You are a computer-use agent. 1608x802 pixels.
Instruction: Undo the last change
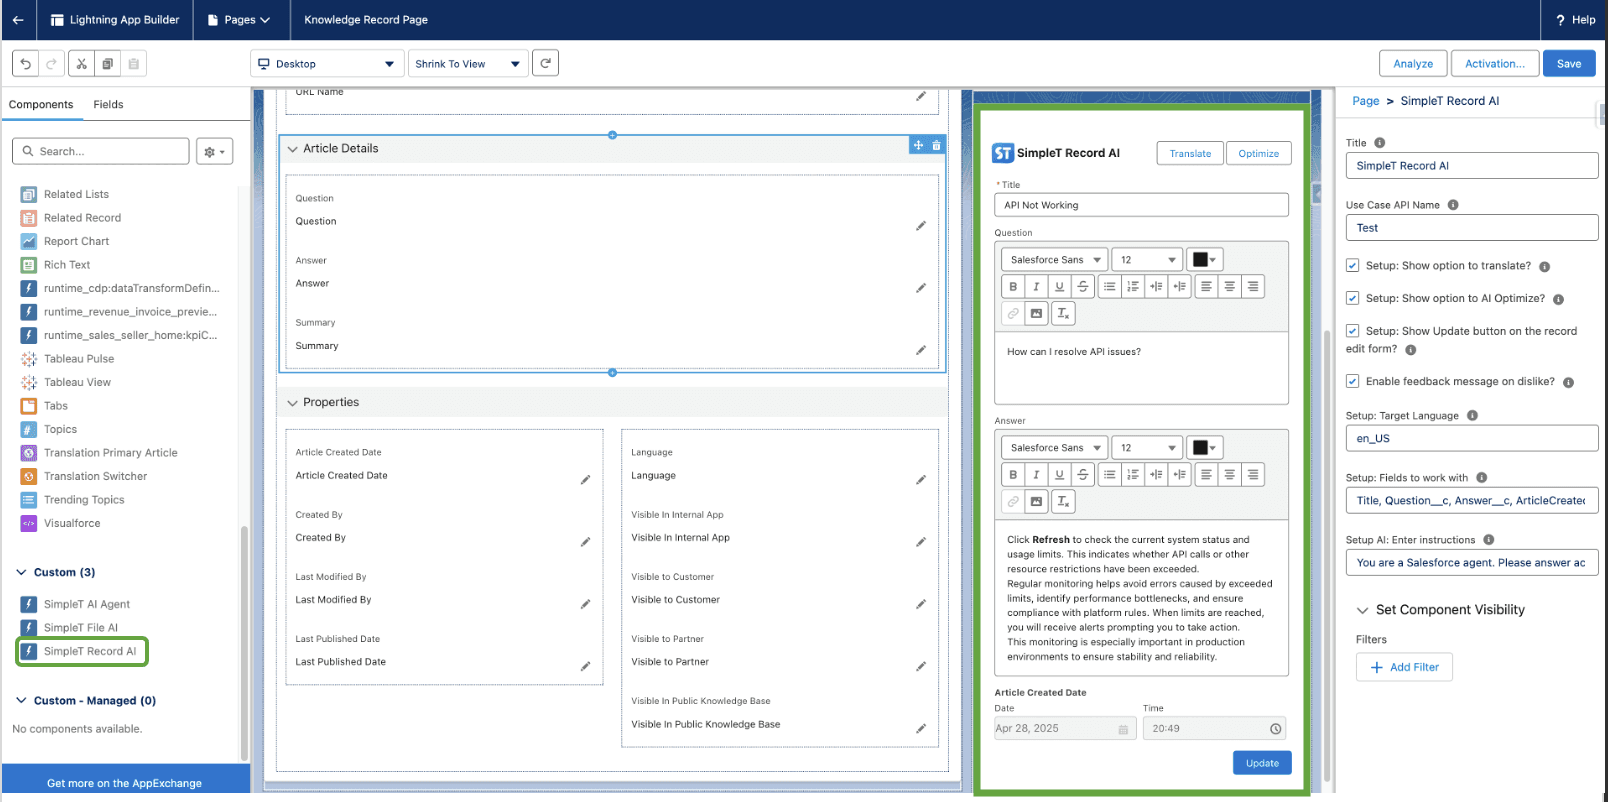tap(26, 64)
